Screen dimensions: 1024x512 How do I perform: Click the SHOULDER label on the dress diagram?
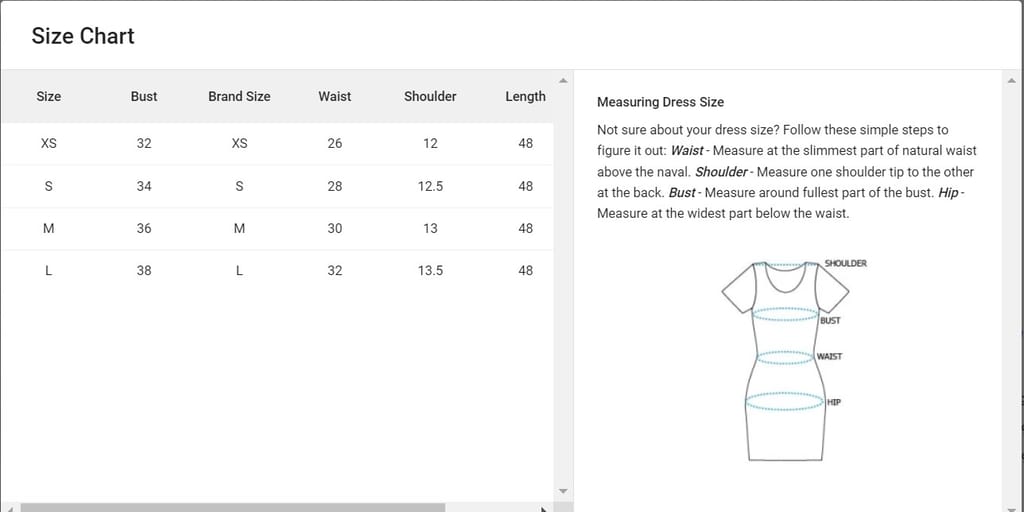pos(845,264)
